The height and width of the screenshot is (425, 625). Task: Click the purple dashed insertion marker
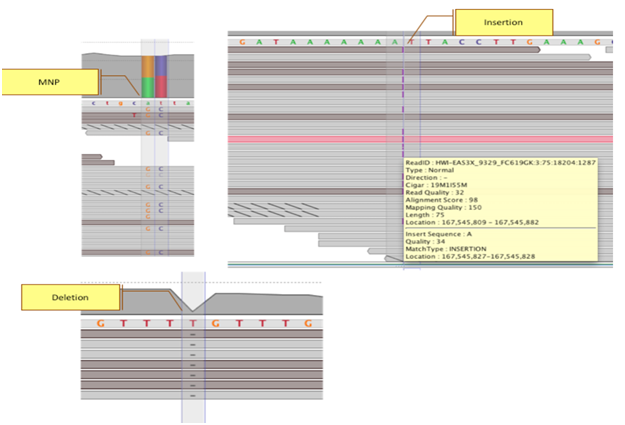(404, 100)
